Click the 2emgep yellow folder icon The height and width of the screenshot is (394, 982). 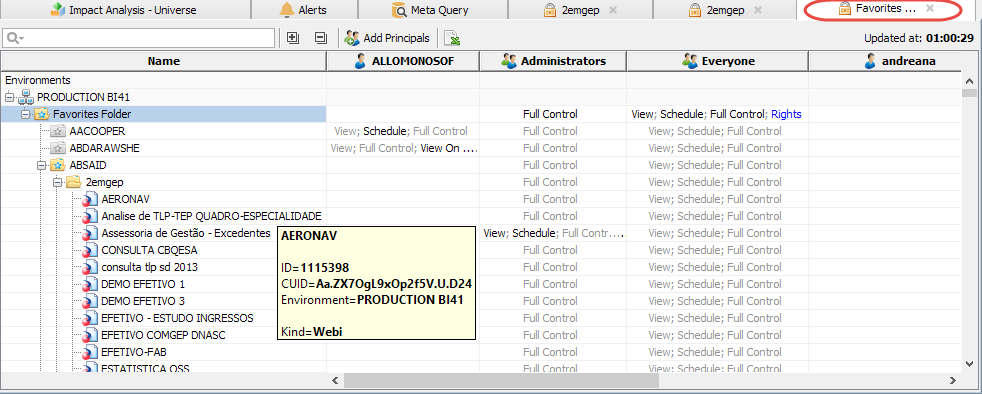pos(75,182)
